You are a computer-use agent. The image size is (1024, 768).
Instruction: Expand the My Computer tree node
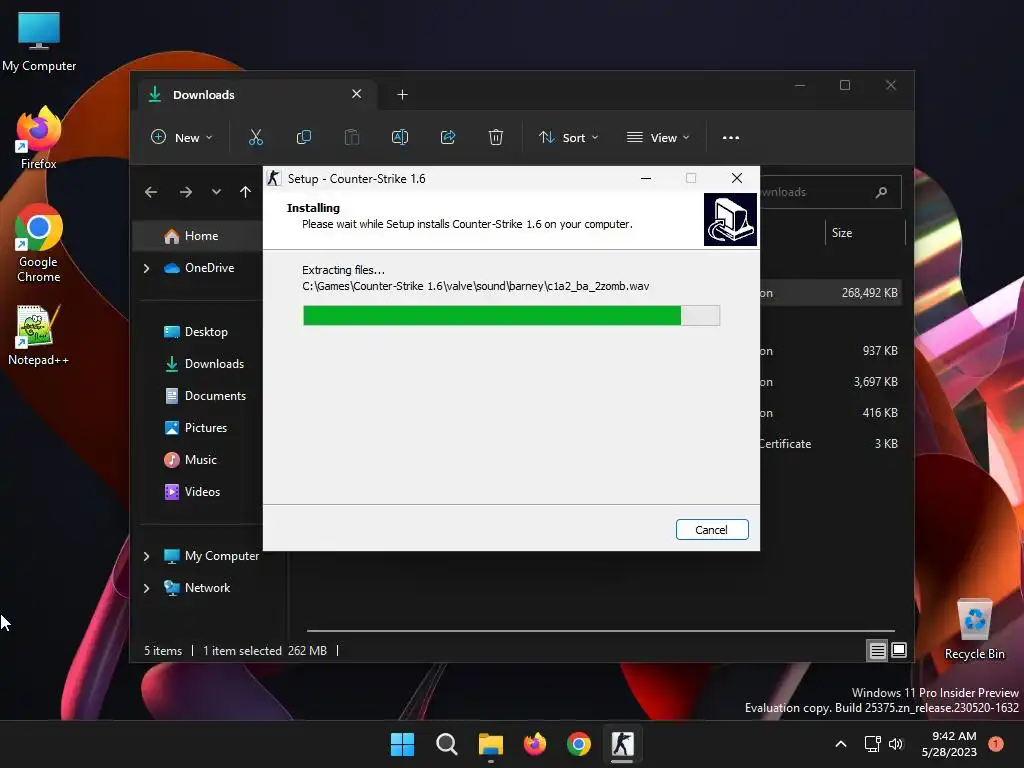click(x=146, y=556)
